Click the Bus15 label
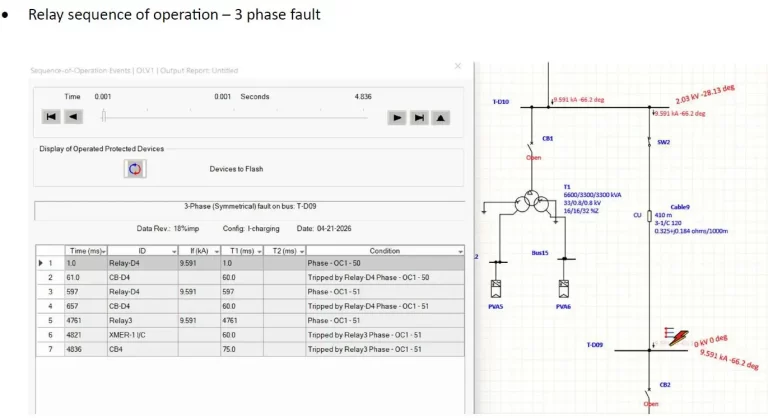This screenshot has width=768, height=418. click(540, 253)
